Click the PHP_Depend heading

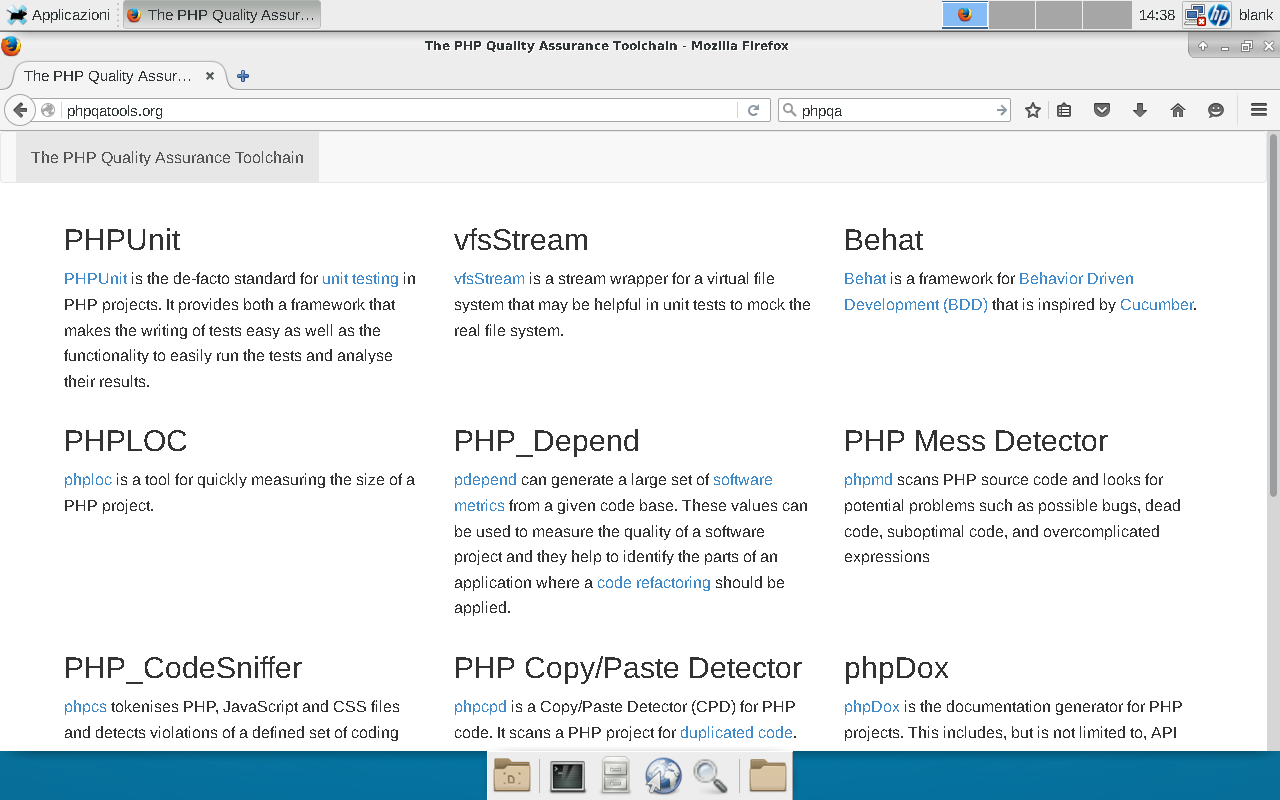click(547, 441)
